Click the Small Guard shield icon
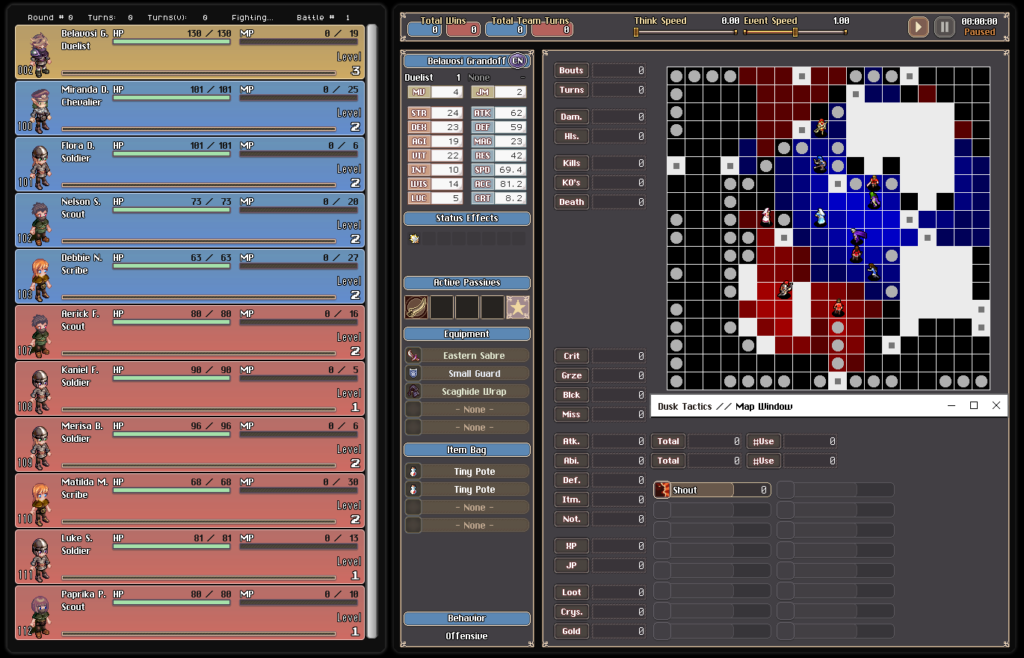1024x658 pixels. (413, 373)
